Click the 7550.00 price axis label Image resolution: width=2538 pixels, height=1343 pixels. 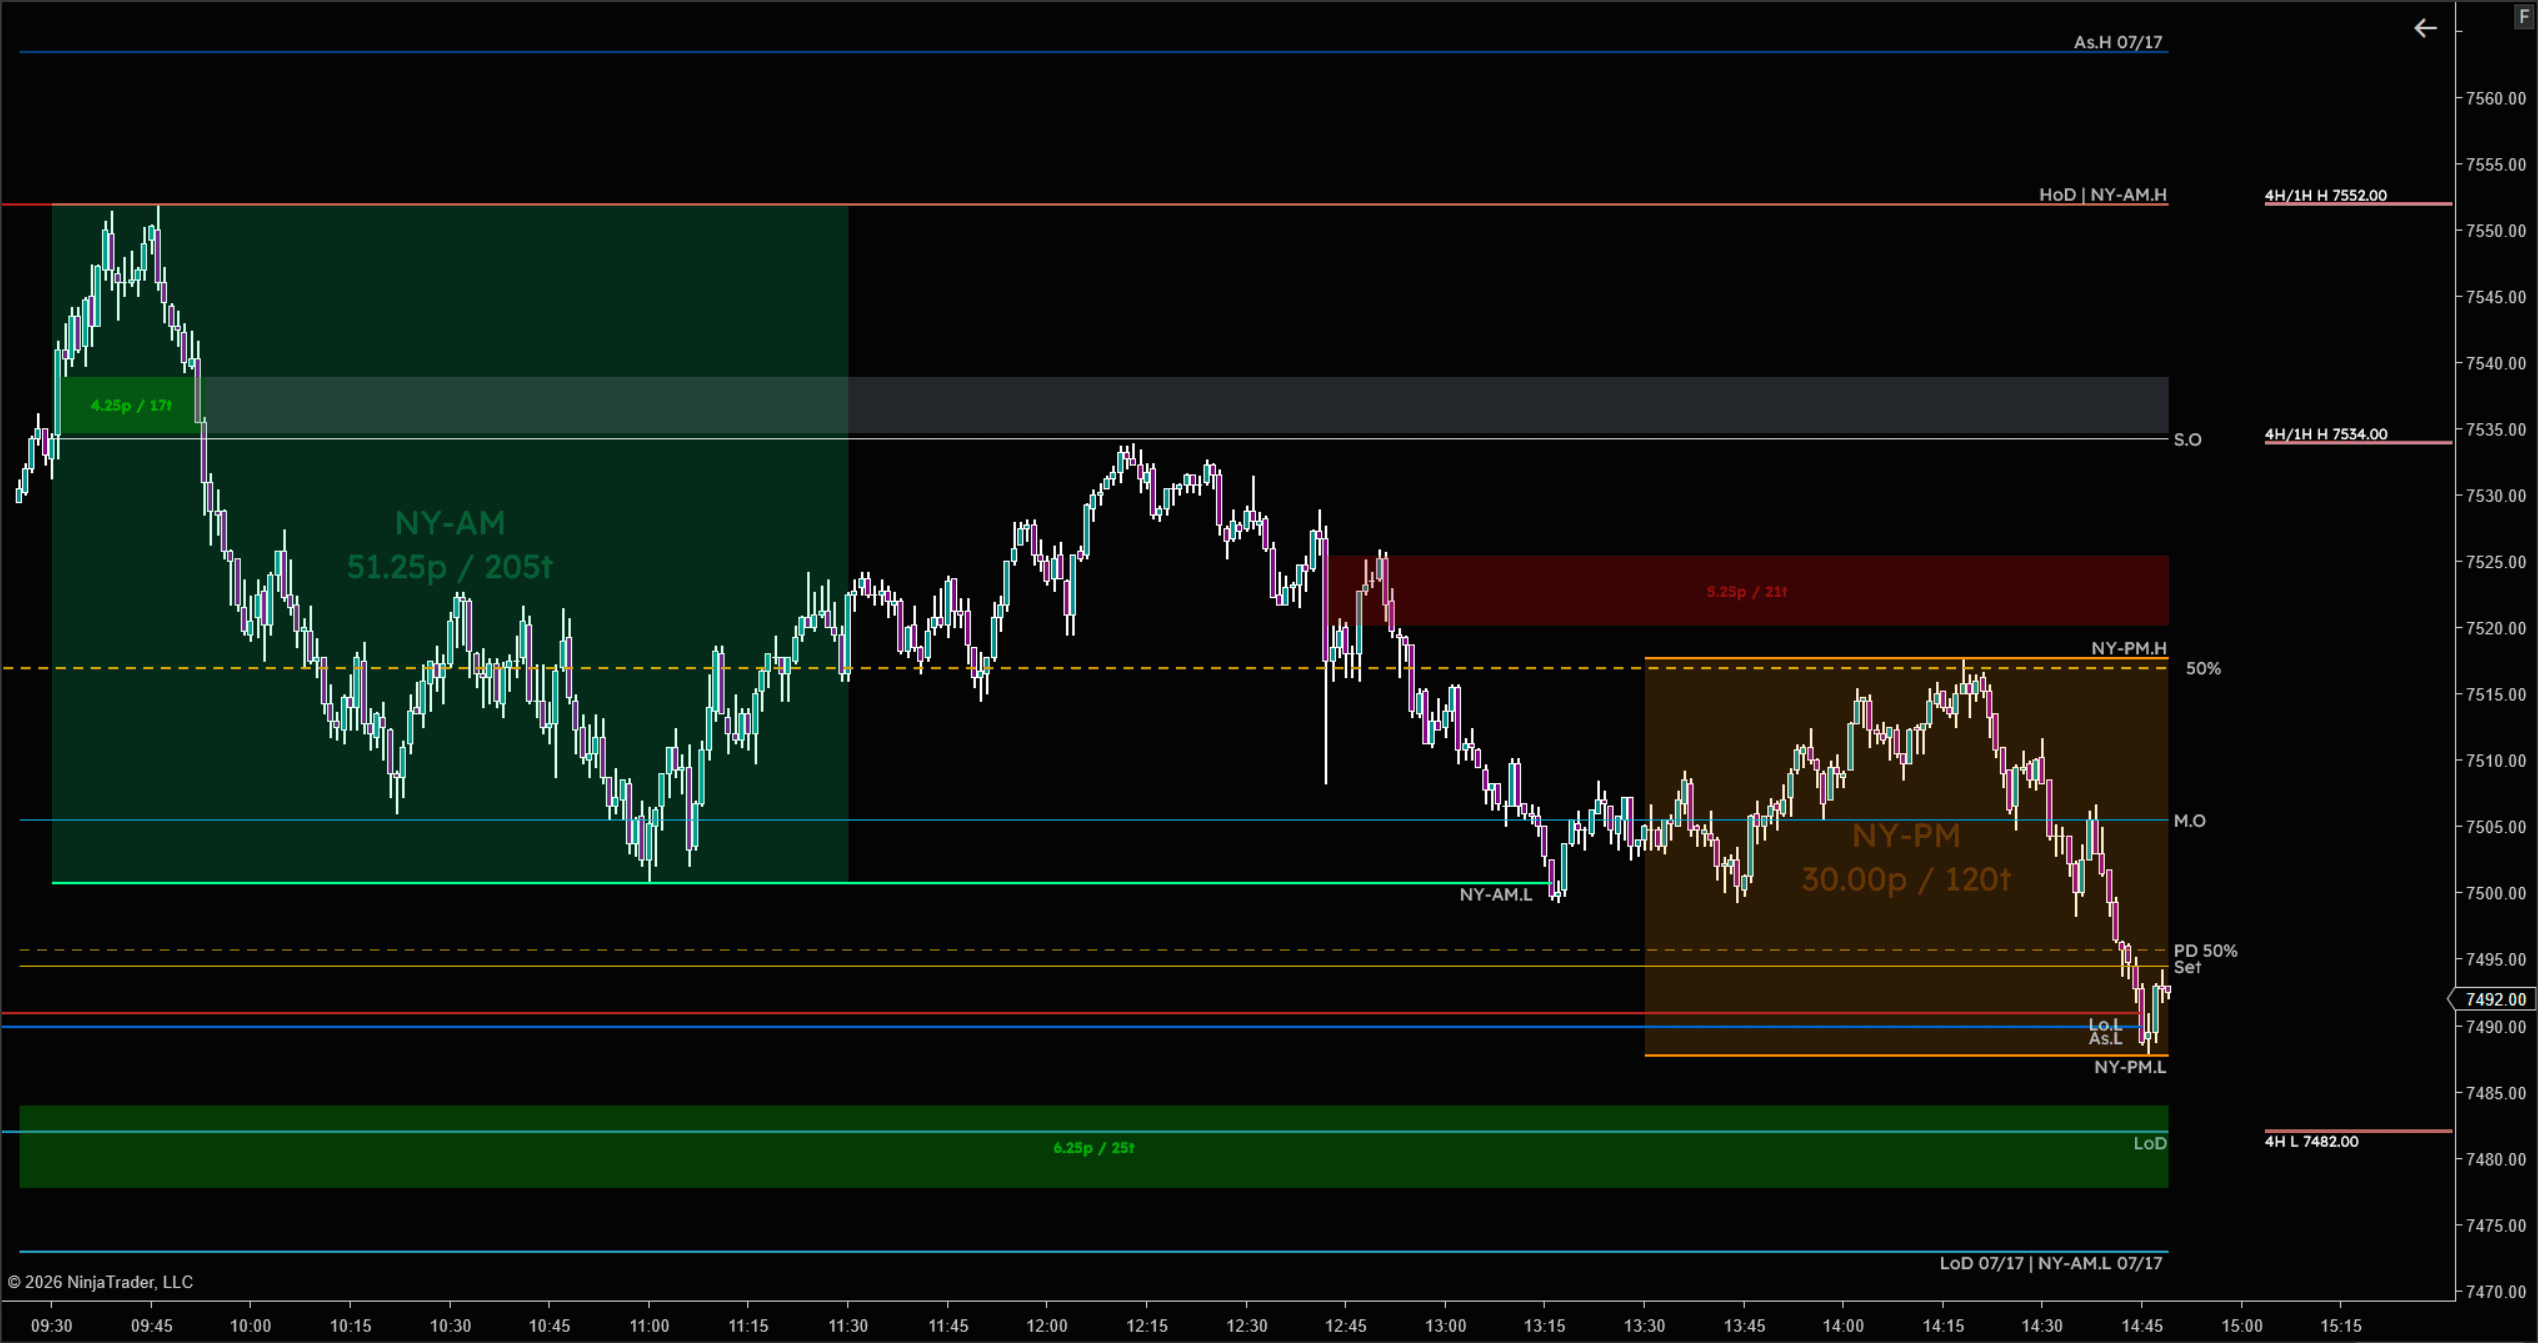pos(2496,231)
